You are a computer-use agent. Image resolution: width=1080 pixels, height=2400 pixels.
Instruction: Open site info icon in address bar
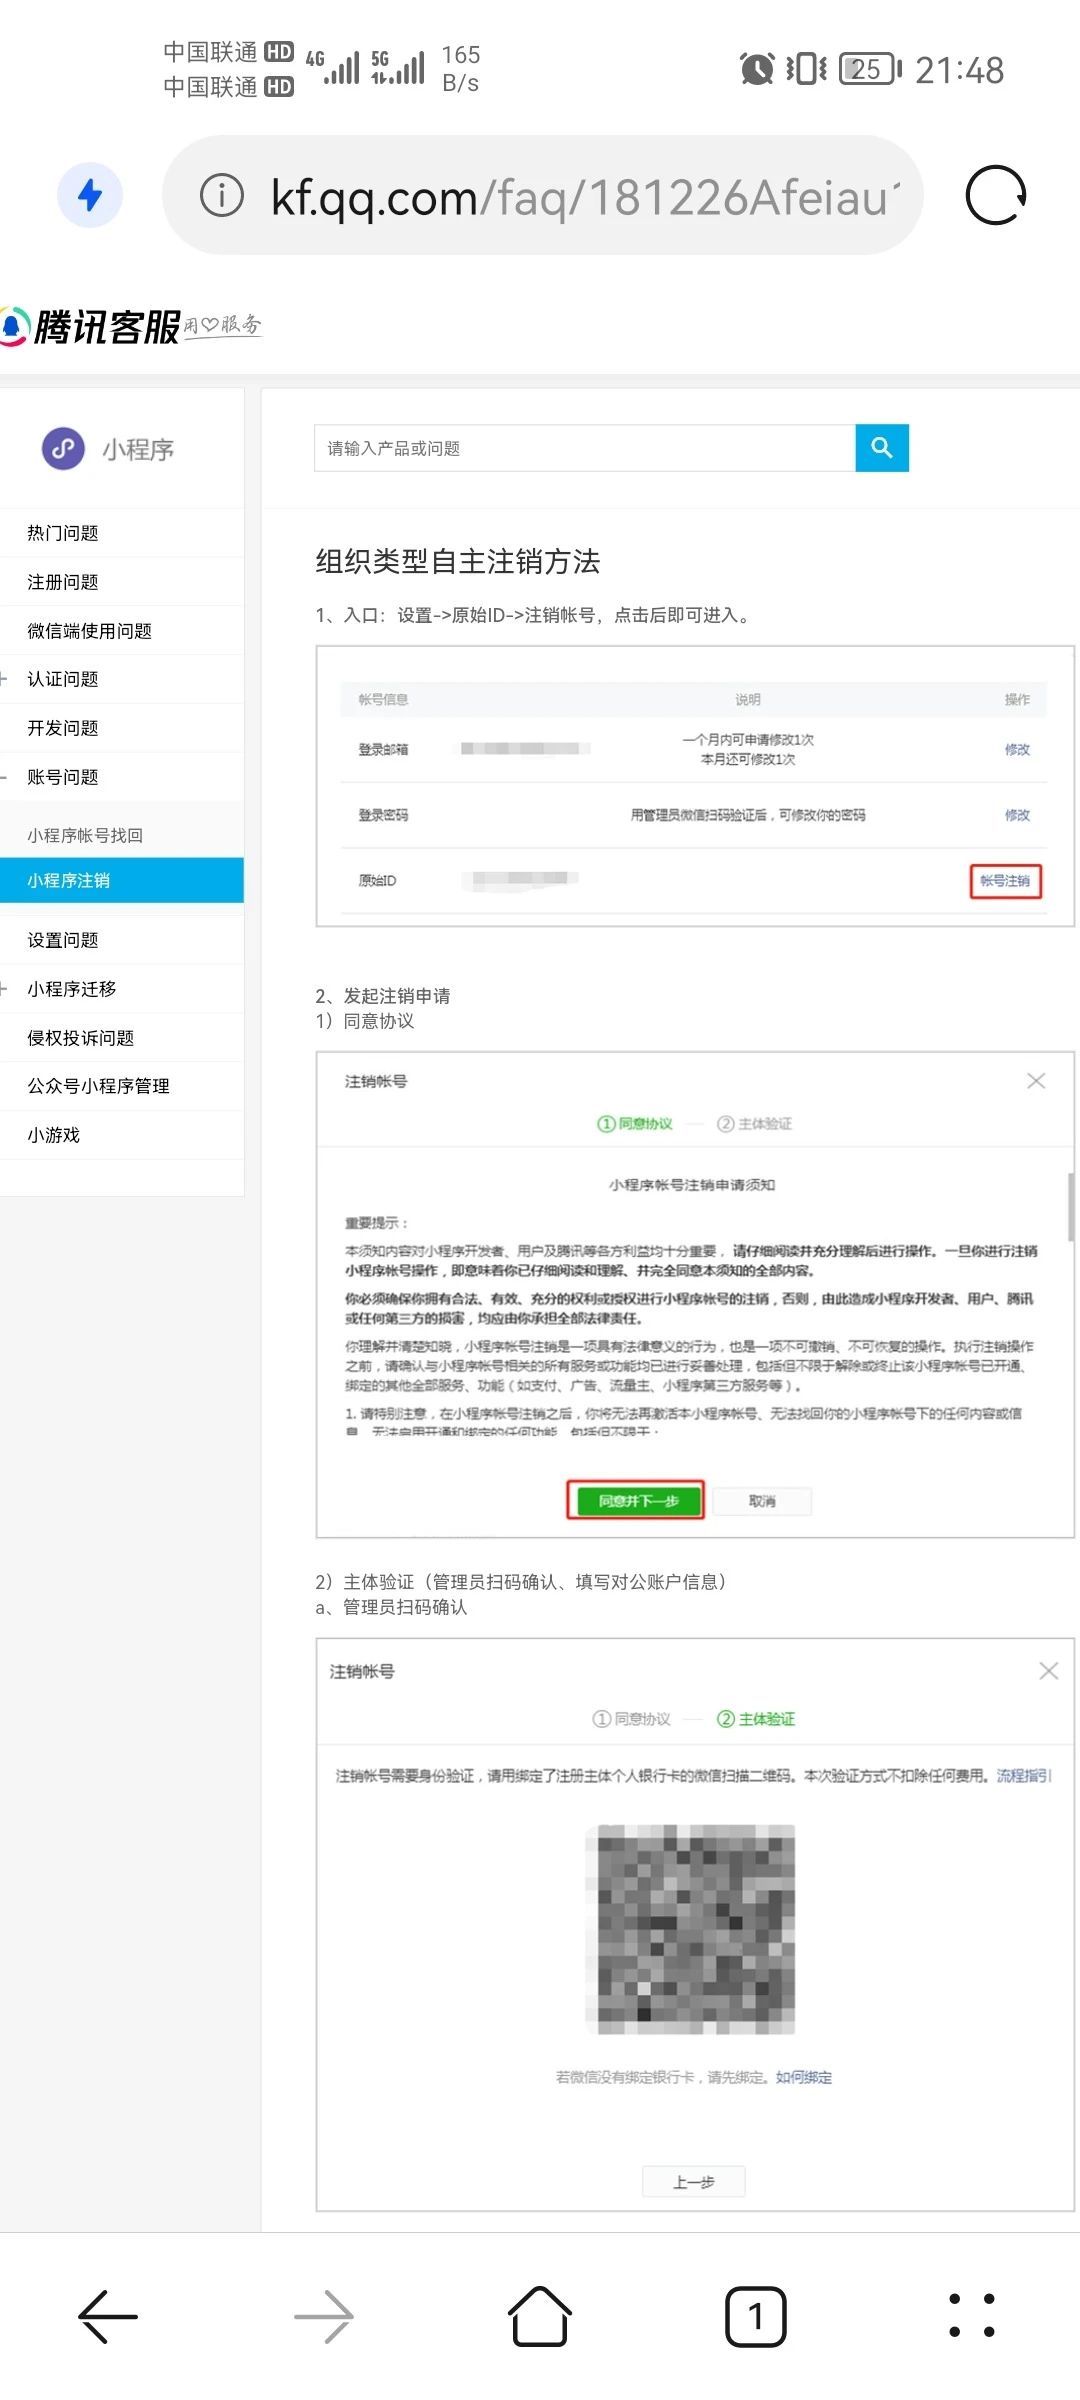[222, 195]
